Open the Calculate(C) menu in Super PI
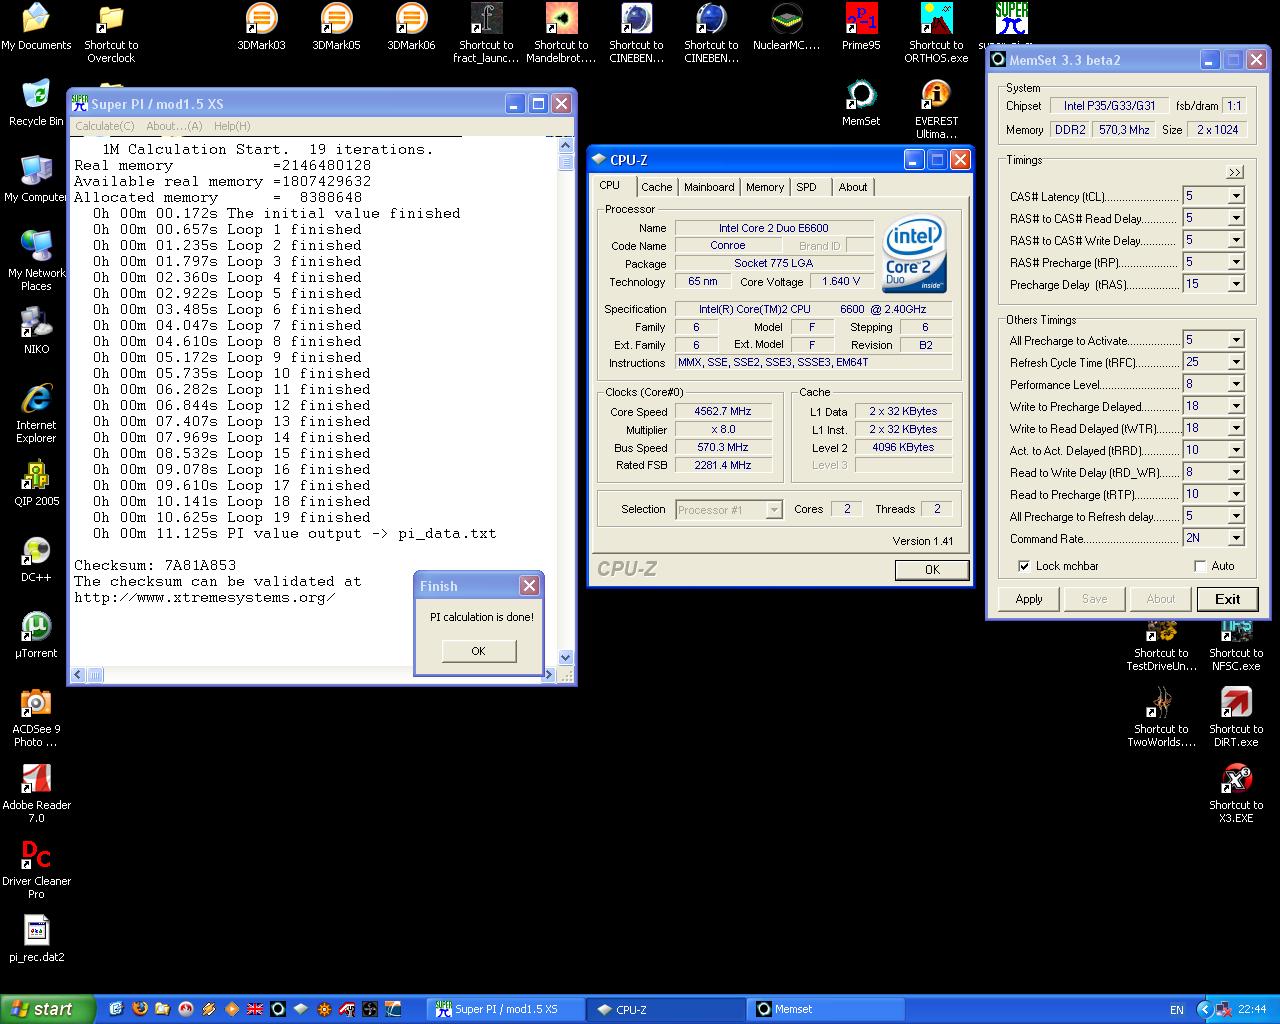Screen dimensions: 1280x1024 click(105, 126)
